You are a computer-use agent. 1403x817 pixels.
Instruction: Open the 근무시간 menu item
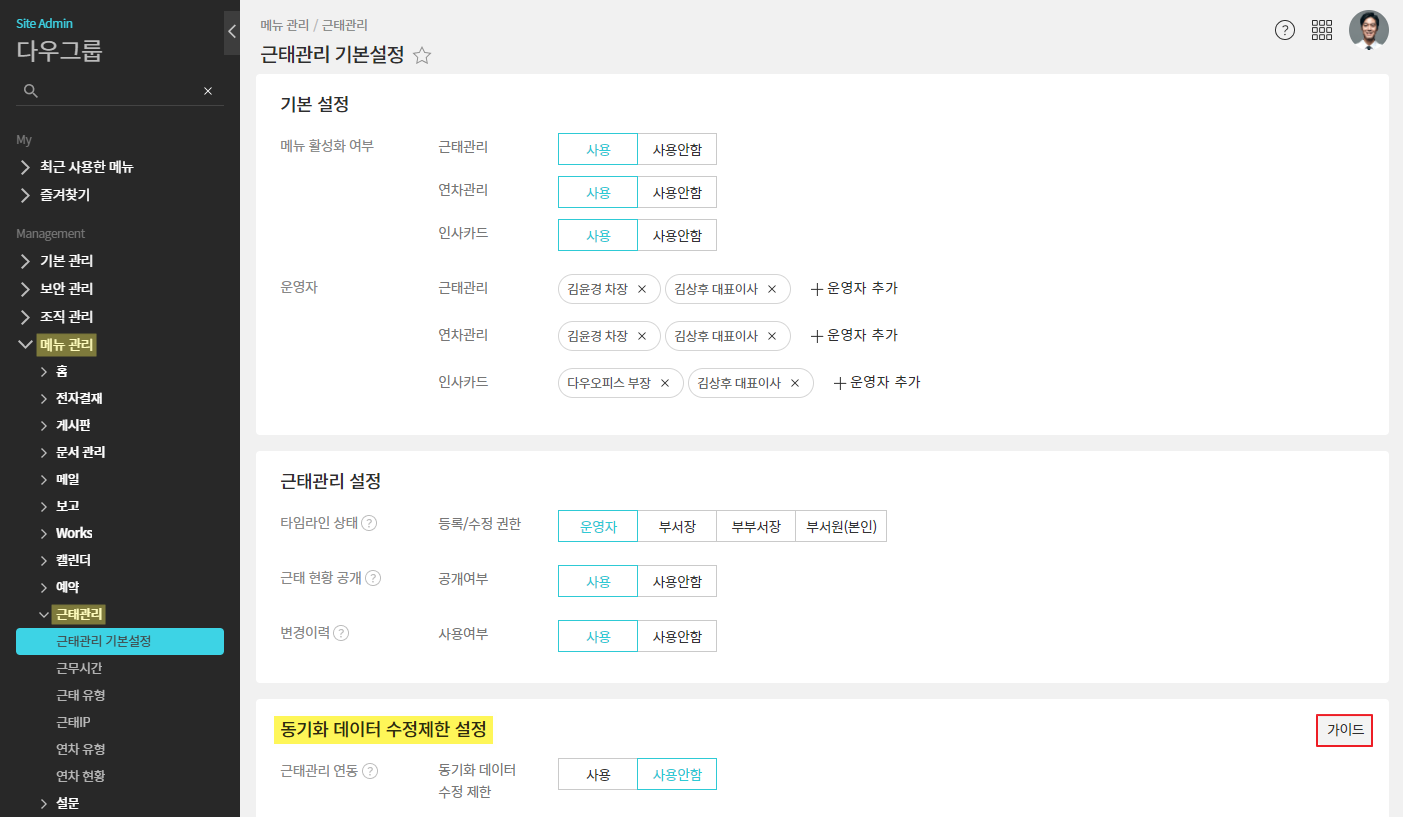click(79, 668)
